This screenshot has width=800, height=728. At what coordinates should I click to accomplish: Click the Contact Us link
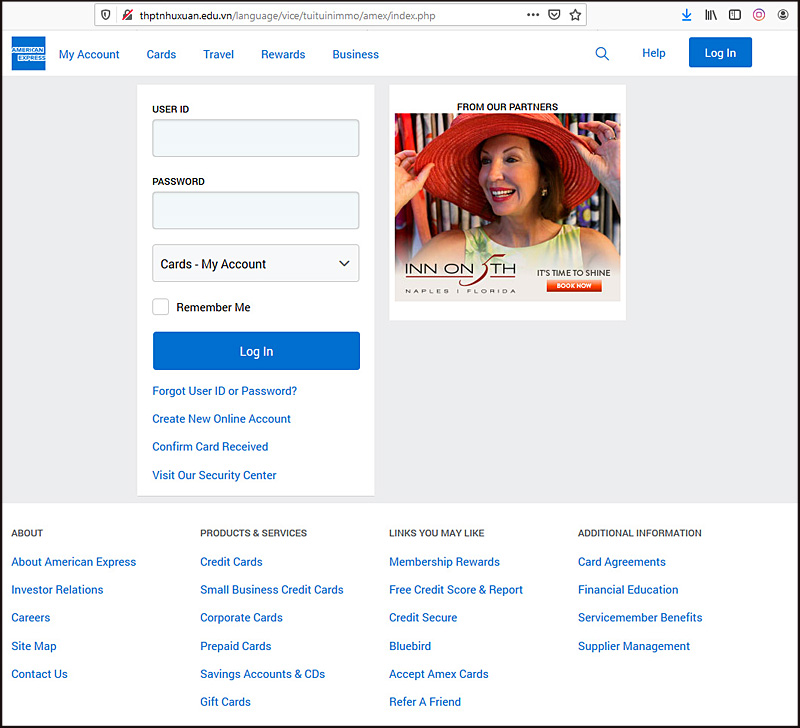tap(39, 674)
